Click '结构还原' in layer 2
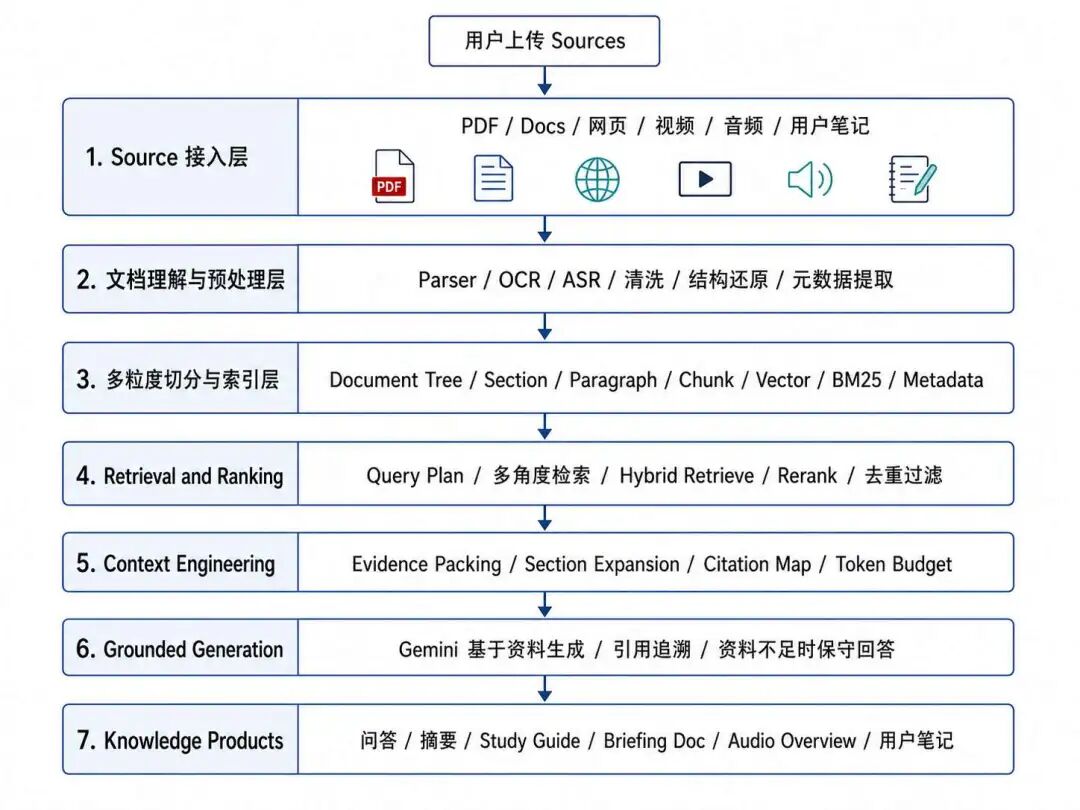 pyautogui.click(x=727, y=280)
